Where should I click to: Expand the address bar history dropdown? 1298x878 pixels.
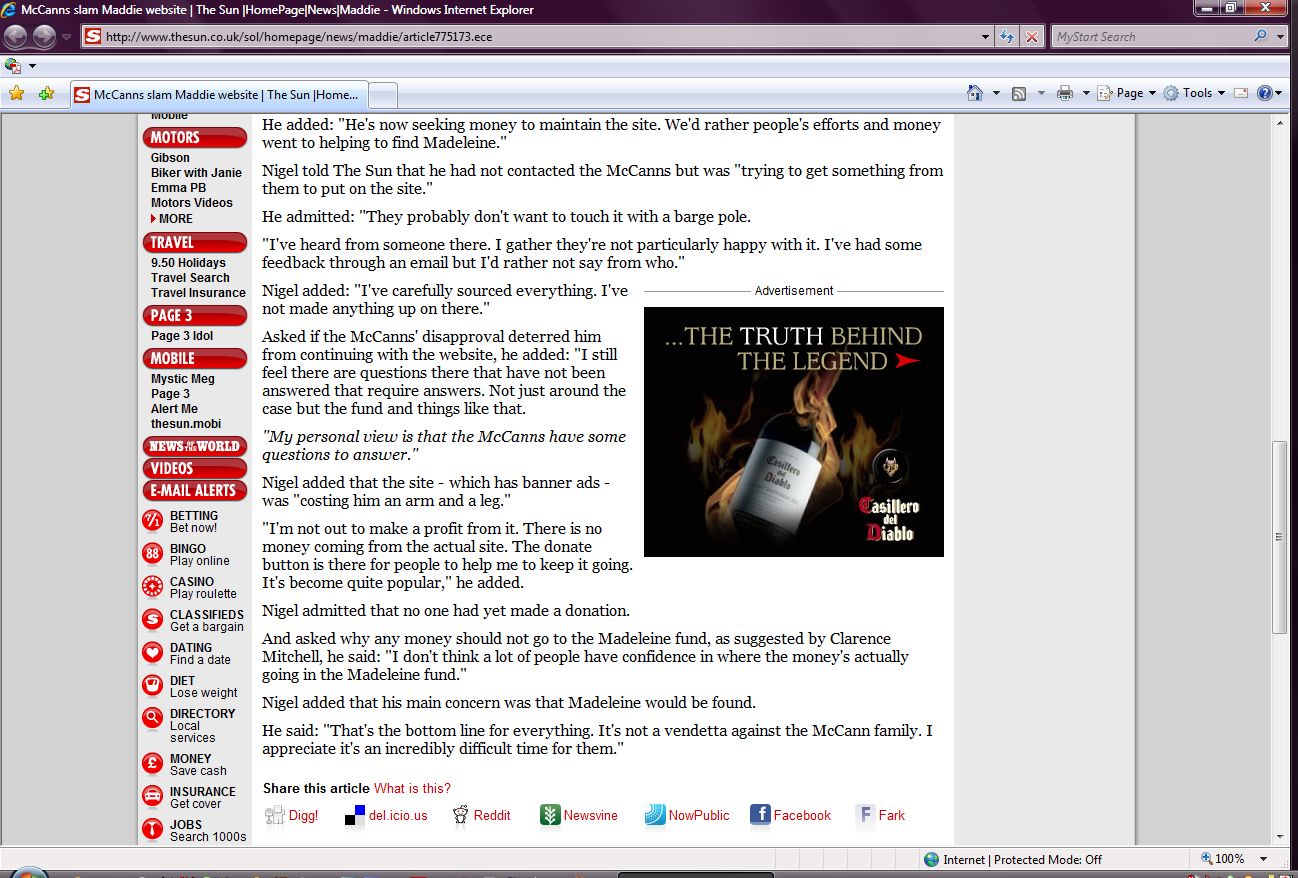coord(986,37)
